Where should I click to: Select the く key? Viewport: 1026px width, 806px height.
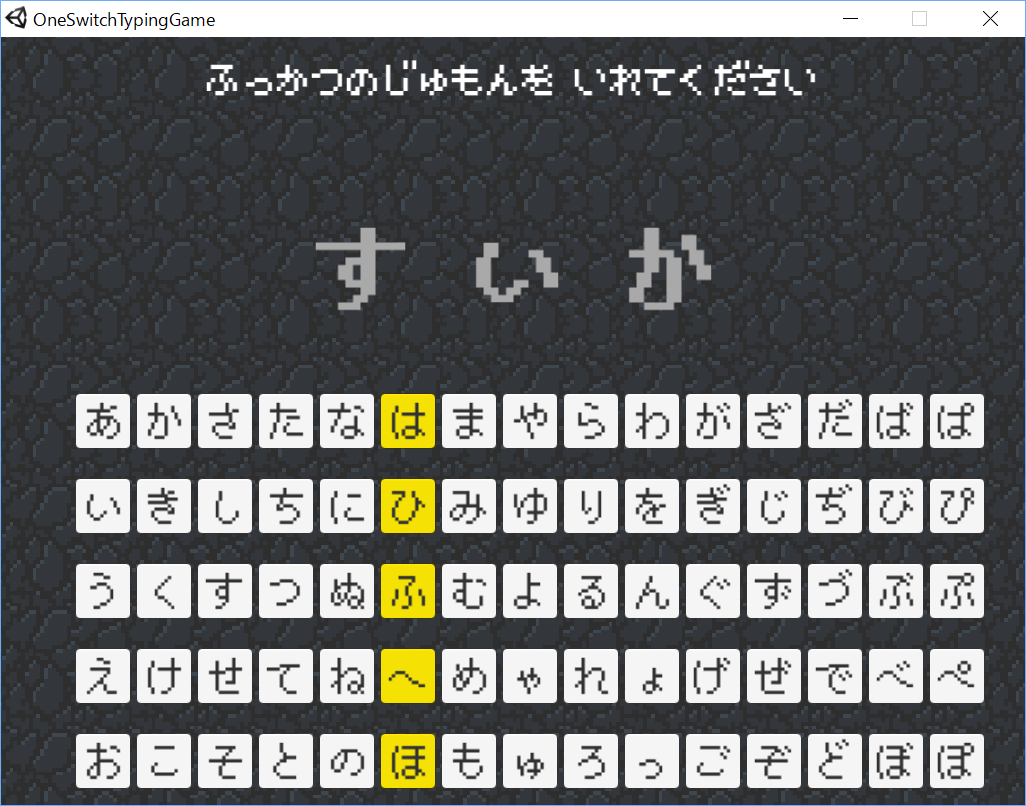(x=164, y=591)
